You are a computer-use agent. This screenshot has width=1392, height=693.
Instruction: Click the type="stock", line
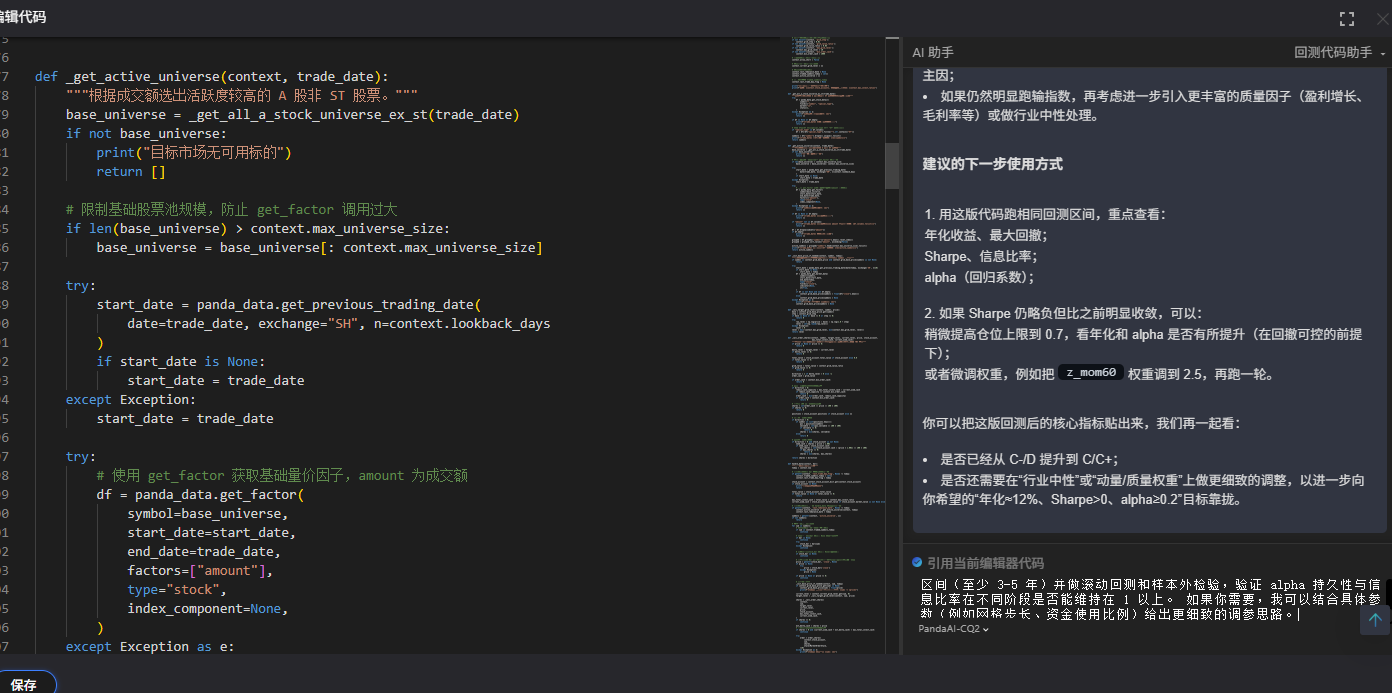click(177, 589)
